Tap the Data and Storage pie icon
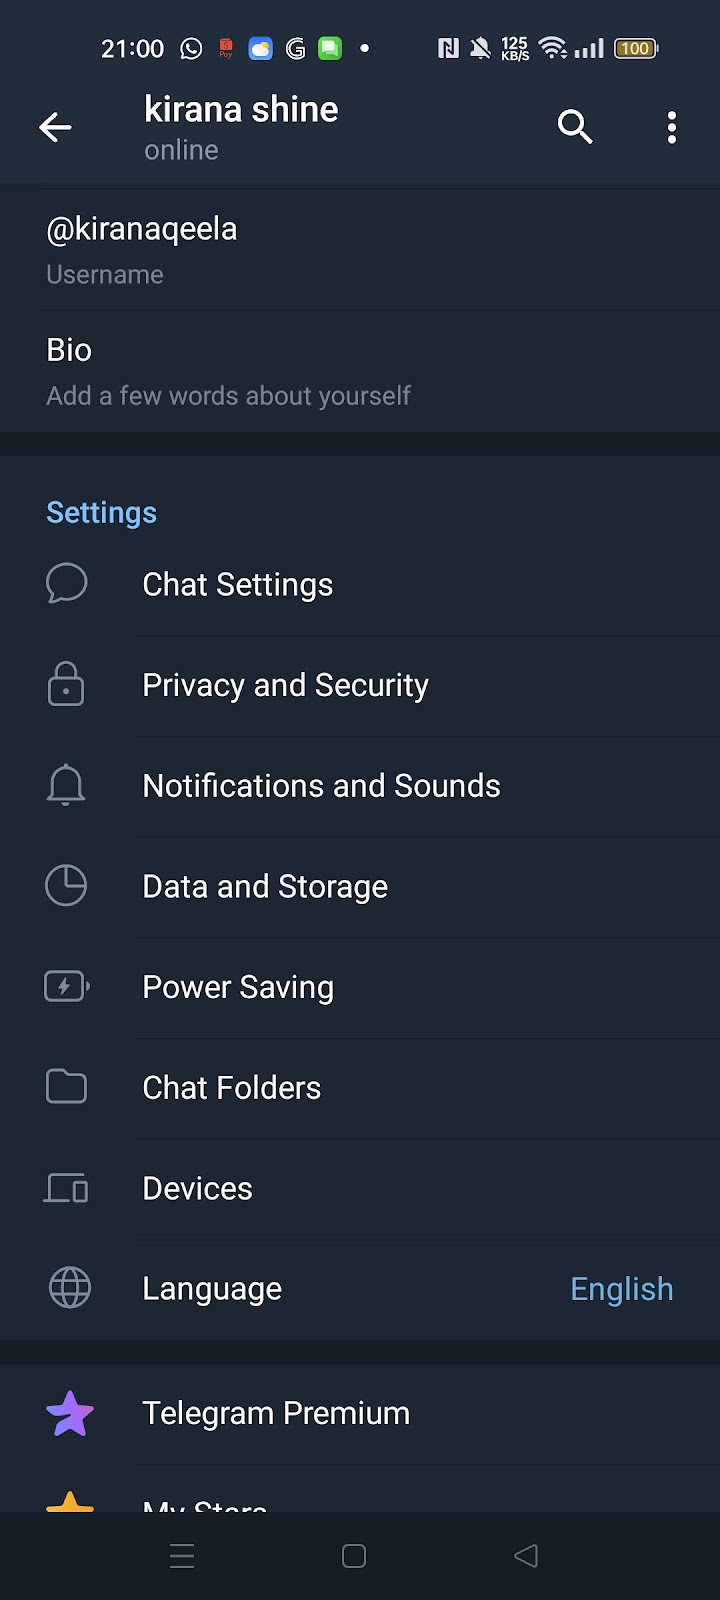The width and height of the screenshot is (720, 1600). tap(66, 886)
